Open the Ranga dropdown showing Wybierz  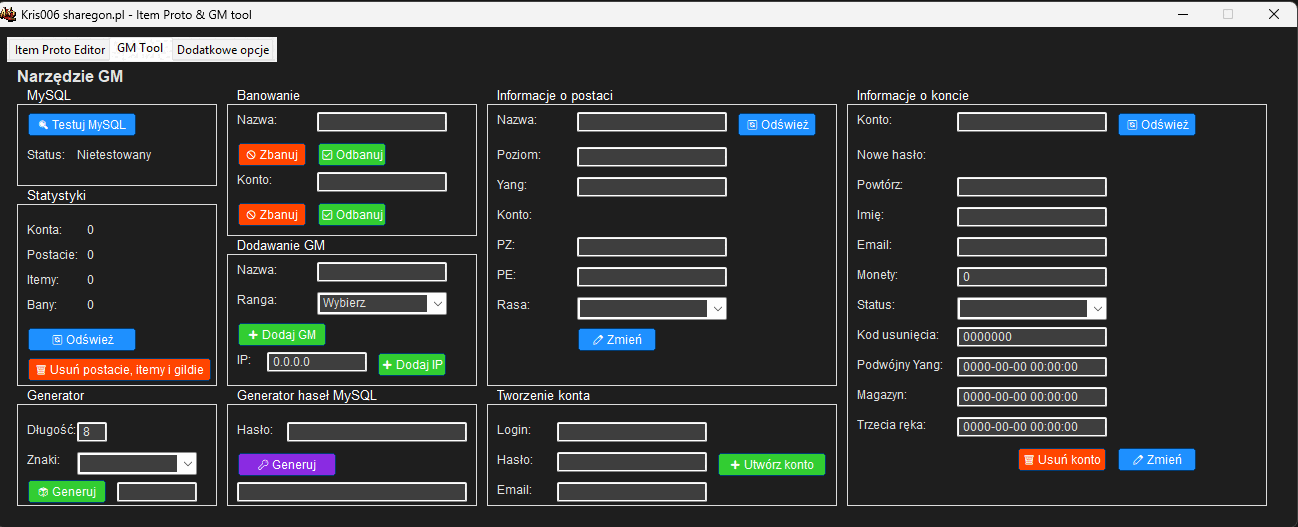coord(382,303)
